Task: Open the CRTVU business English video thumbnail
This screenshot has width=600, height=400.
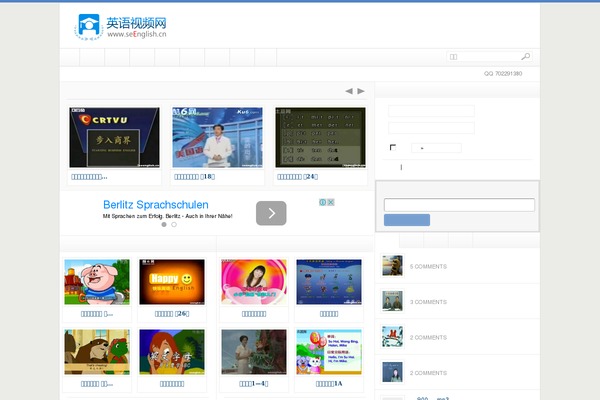Action: coord(114,137)
